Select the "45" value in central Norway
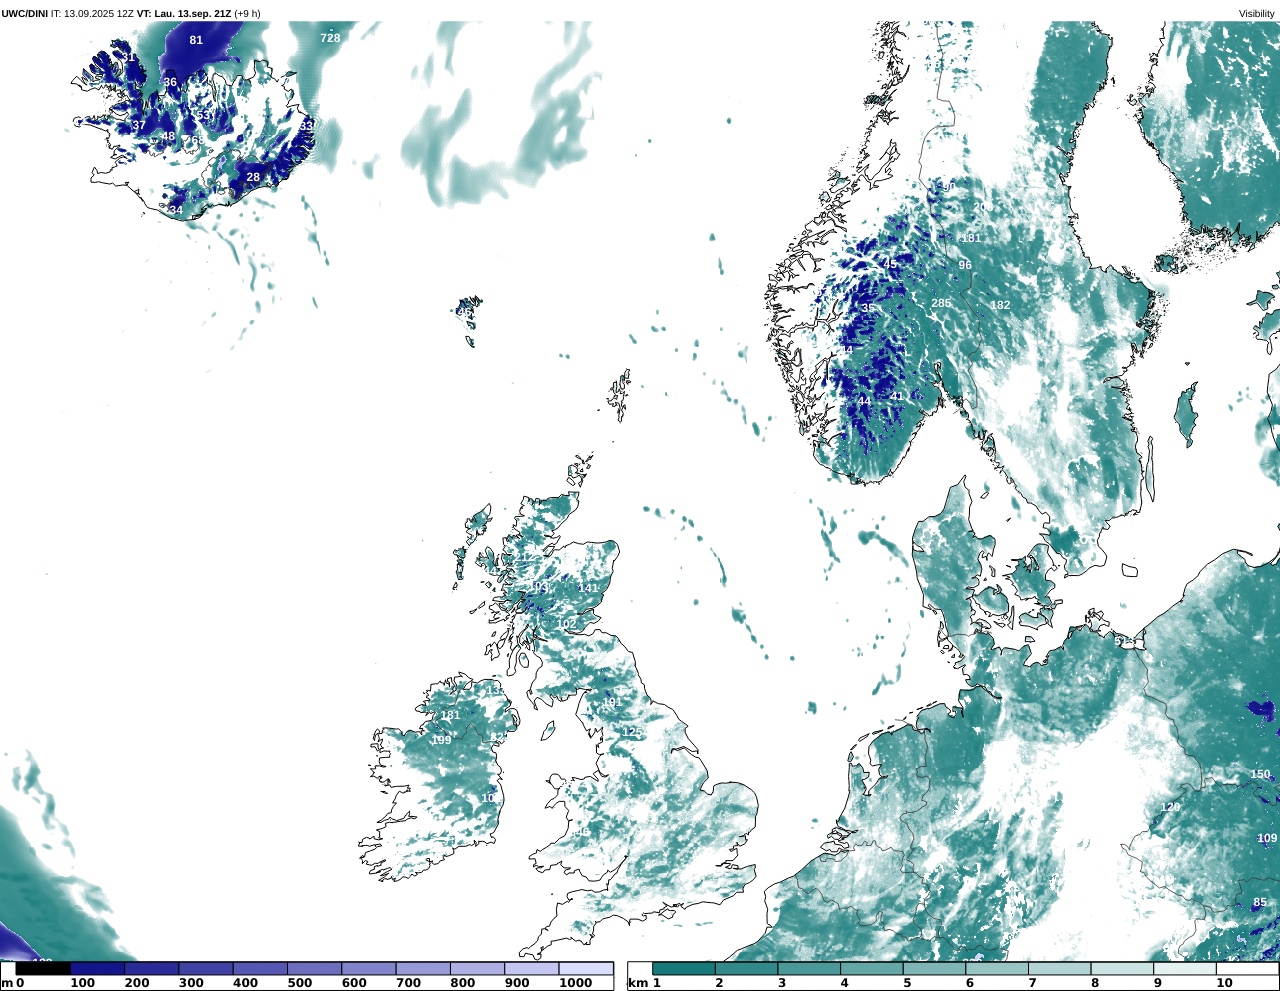The height and width of the screenshot is (991, 1280). point(890,264)
